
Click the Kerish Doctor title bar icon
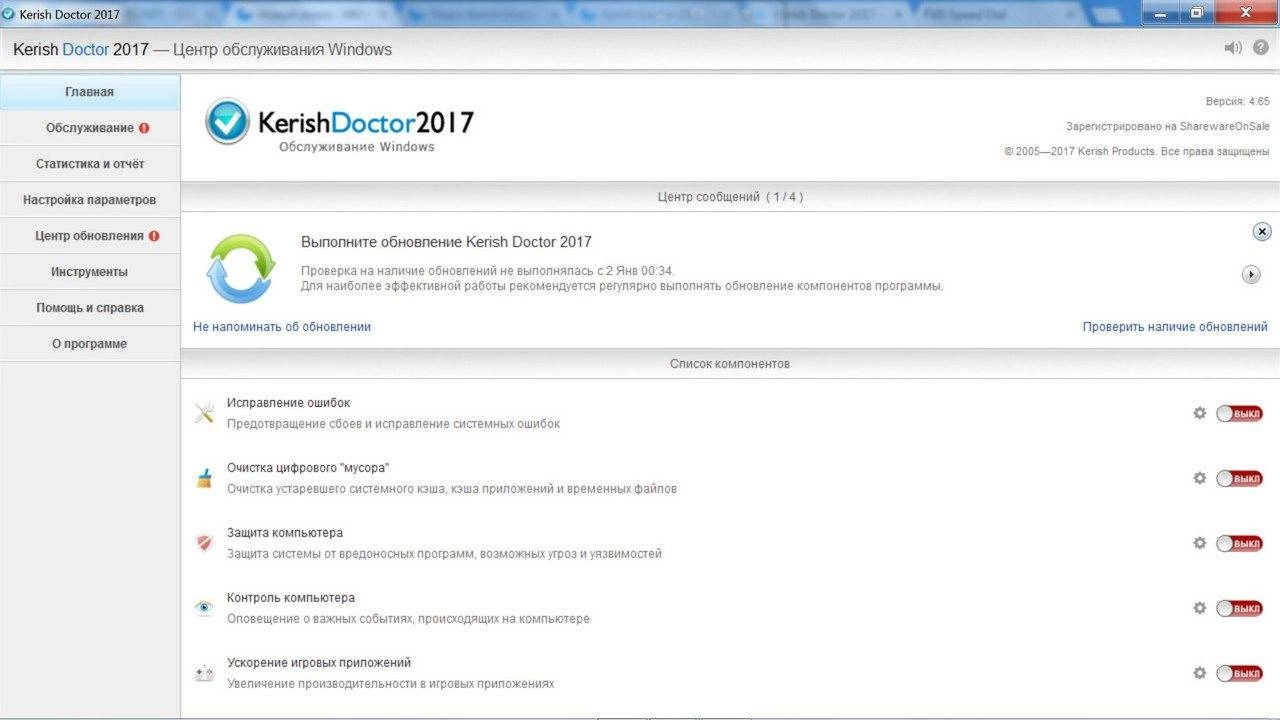9,14
